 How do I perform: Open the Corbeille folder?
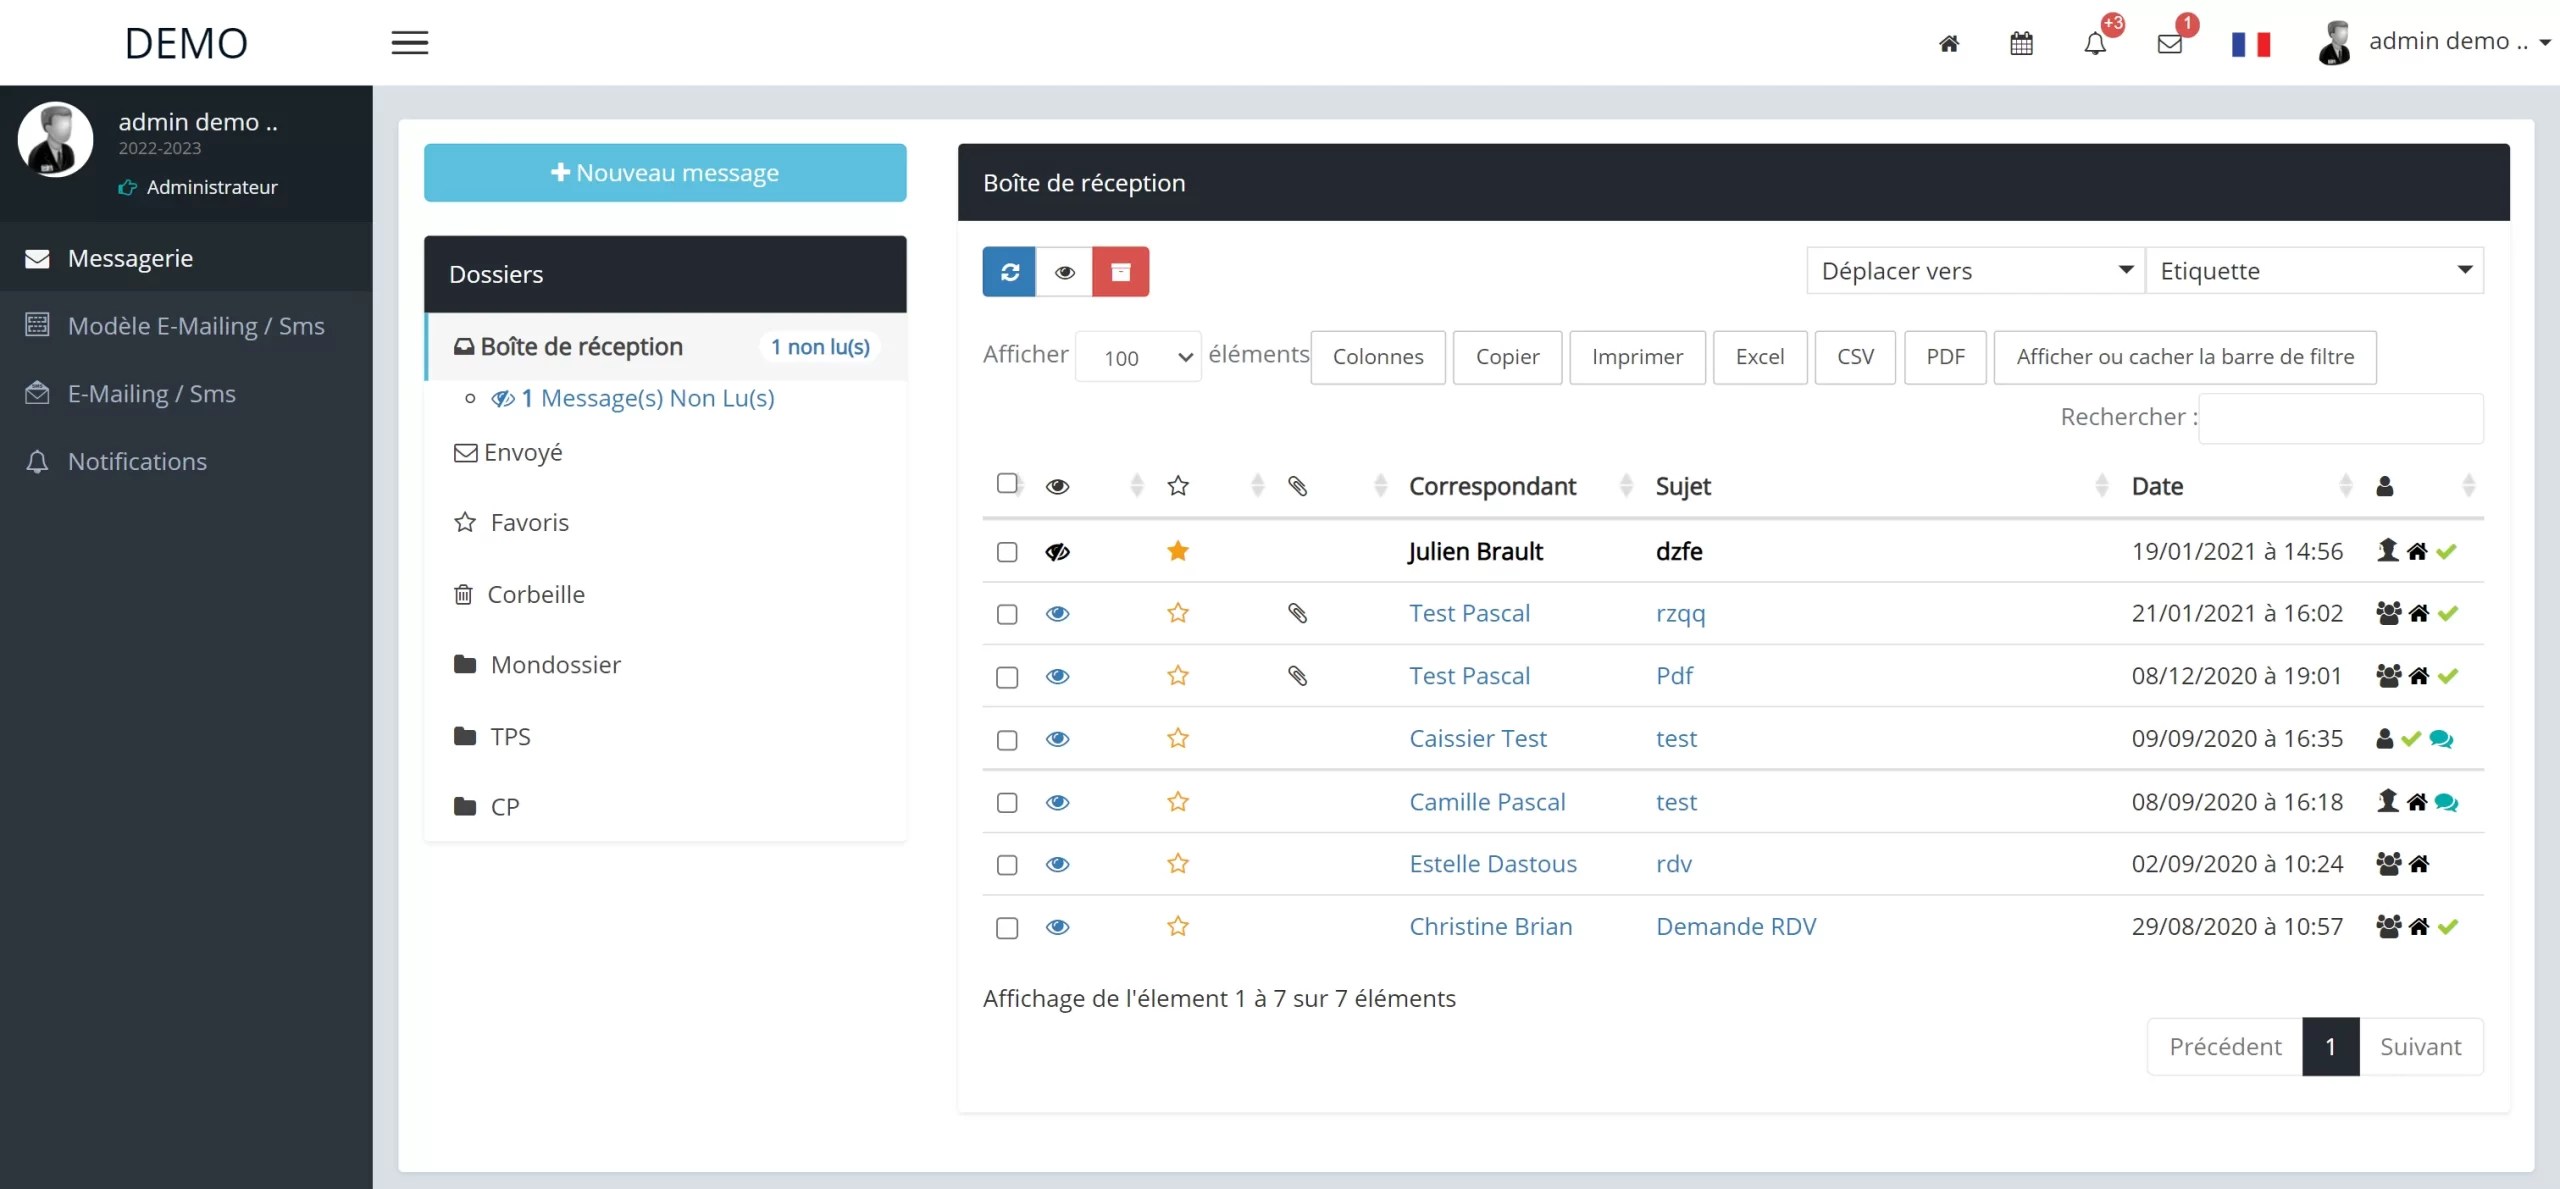point(535,594)
